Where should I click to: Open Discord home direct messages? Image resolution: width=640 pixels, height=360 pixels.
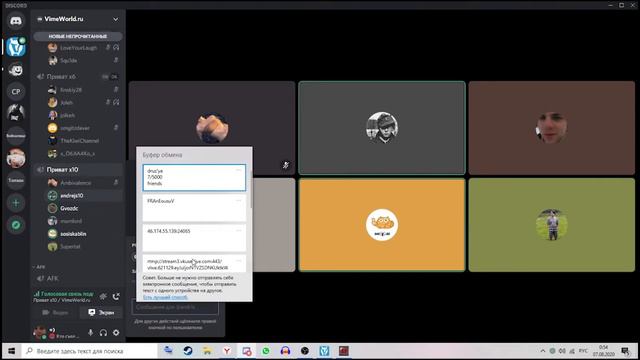[x=16, y=21]
